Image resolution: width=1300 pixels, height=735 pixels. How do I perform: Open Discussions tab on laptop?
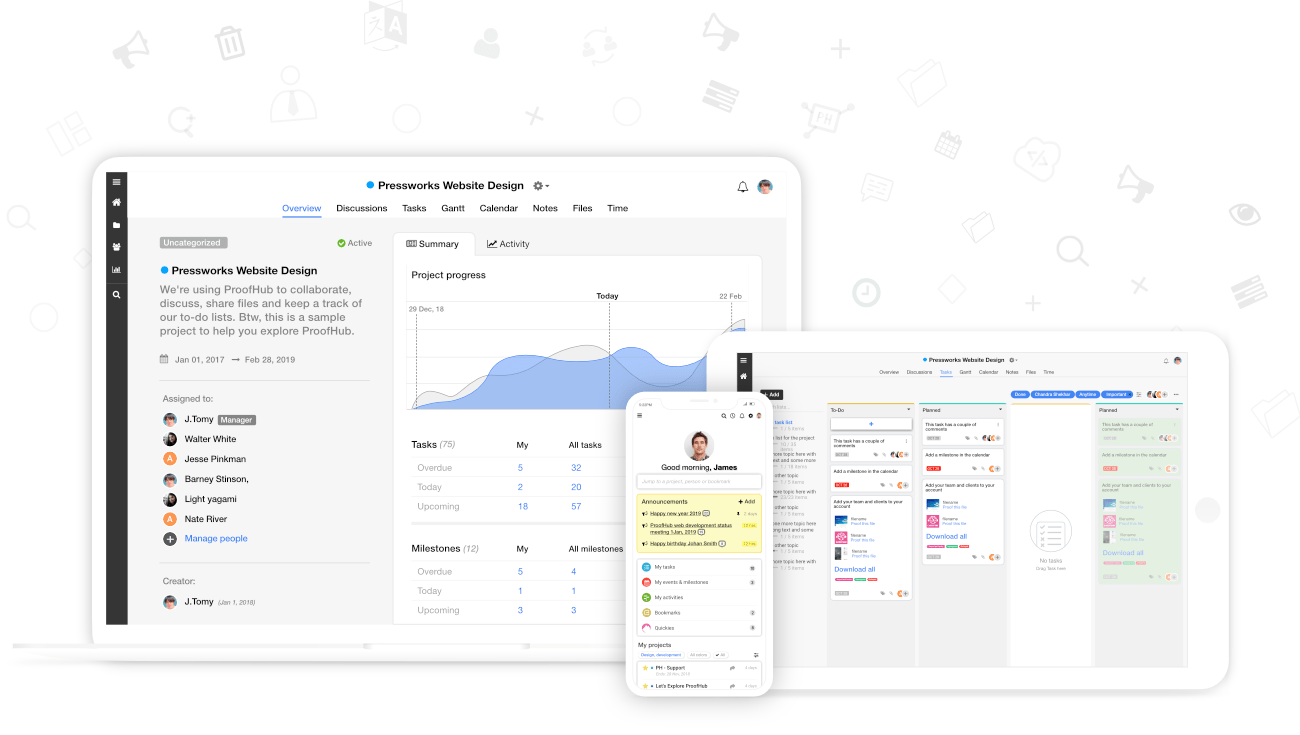pyautogui.click(x=362, y=208)
